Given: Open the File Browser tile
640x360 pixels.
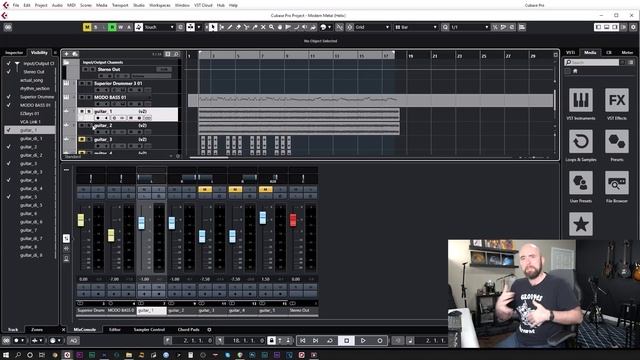Looking at the screenshot, I should coord(617,183).
